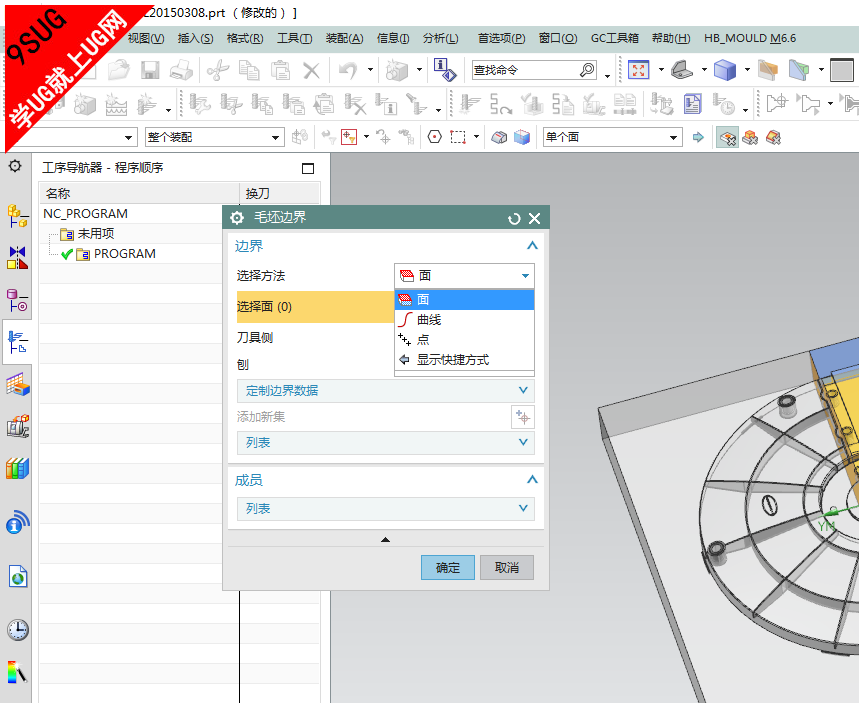Click the collapse dialog triangle above 确定
The width and height of the screenshot is (859, 703).
pos(385,540)
